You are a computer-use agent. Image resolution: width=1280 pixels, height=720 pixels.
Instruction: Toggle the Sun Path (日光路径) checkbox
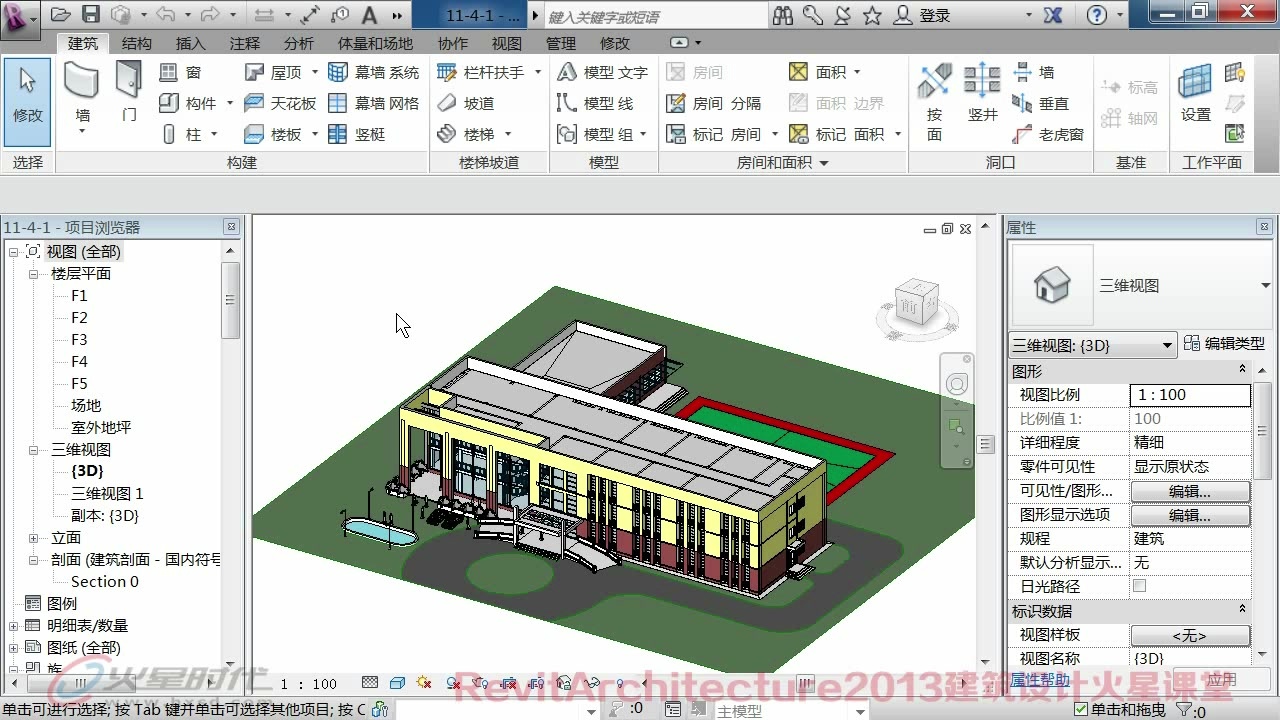tap(1139, 586)
